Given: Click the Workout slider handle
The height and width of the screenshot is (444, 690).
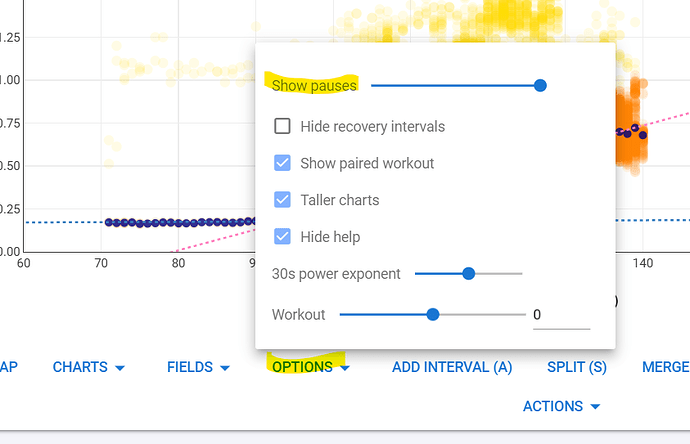Looking at the screenshot, I should 433,314.
